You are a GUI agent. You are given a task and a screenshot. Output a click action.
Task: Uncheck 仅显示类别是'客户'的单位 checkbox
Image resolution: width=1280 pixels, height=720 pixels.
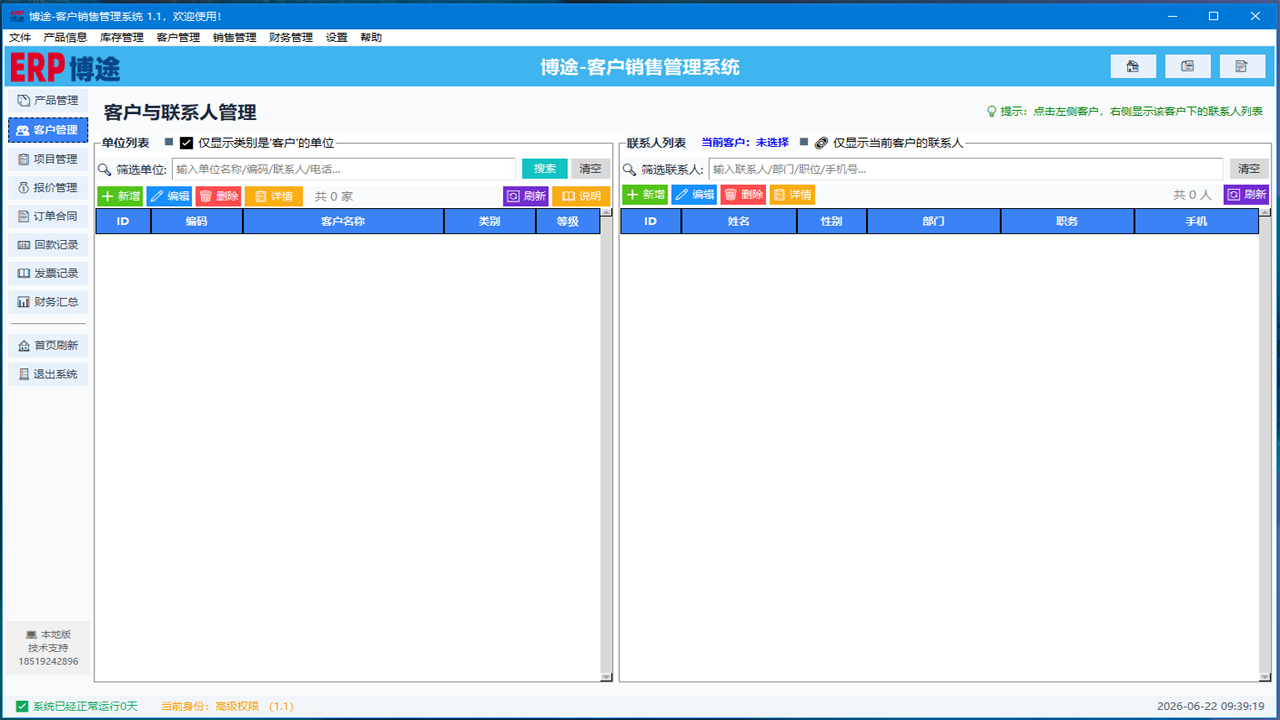point(186,143)
